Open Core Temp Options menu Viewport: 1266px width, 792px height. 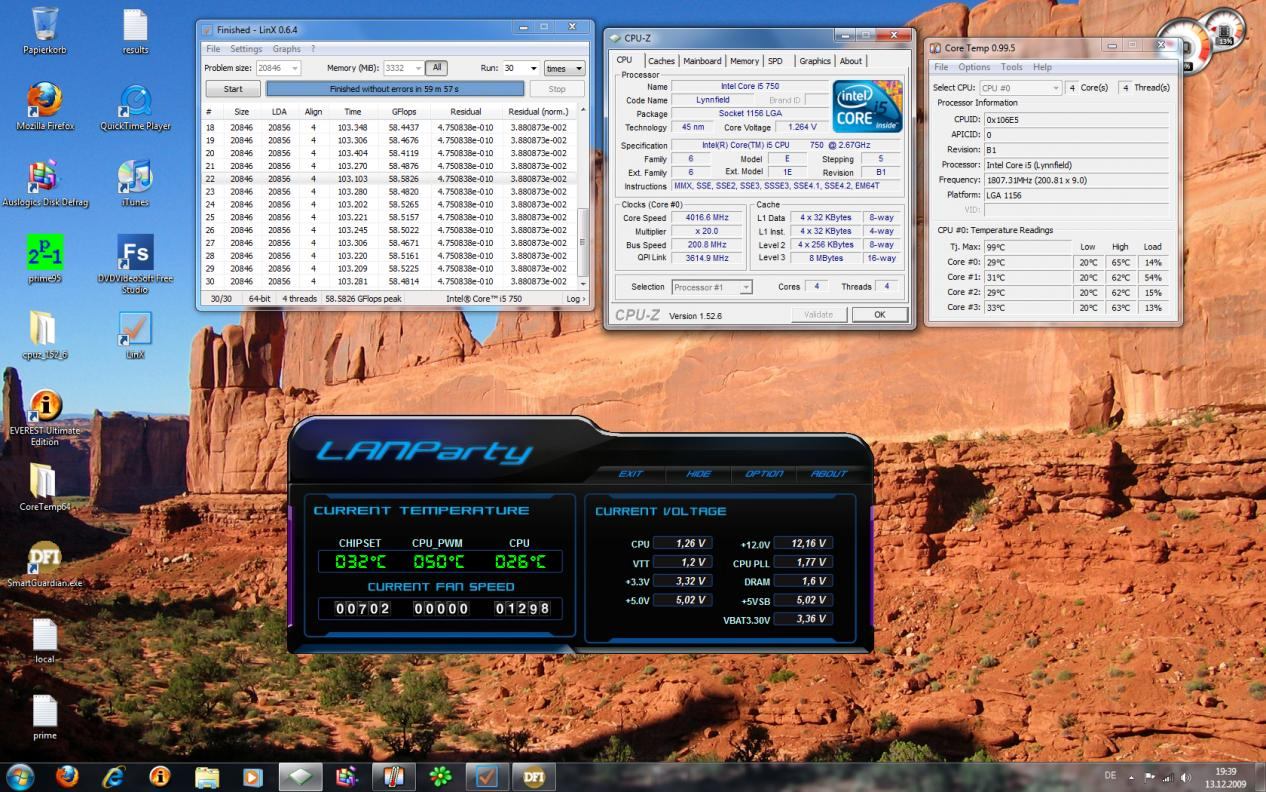click(x=974, y=67)
